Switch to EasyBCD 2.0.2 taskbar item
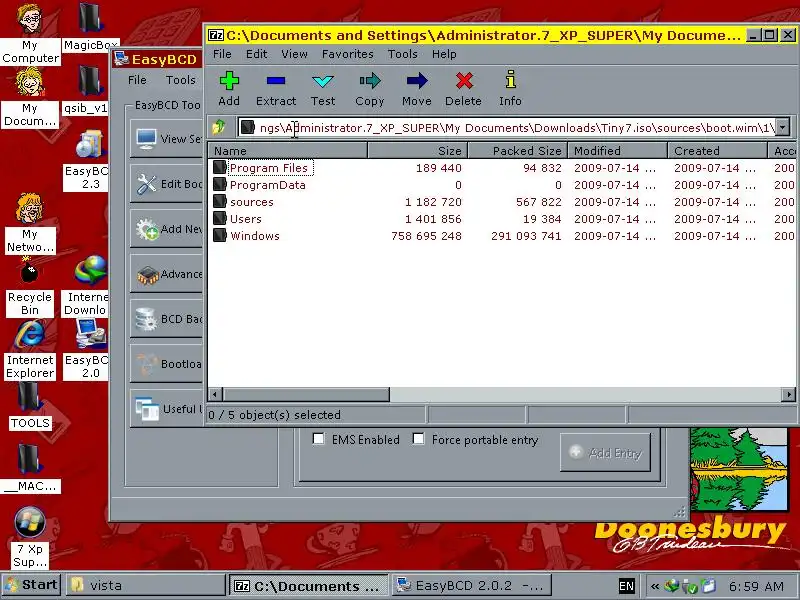This screenshot has height=600, width=800. pos(472,585)
